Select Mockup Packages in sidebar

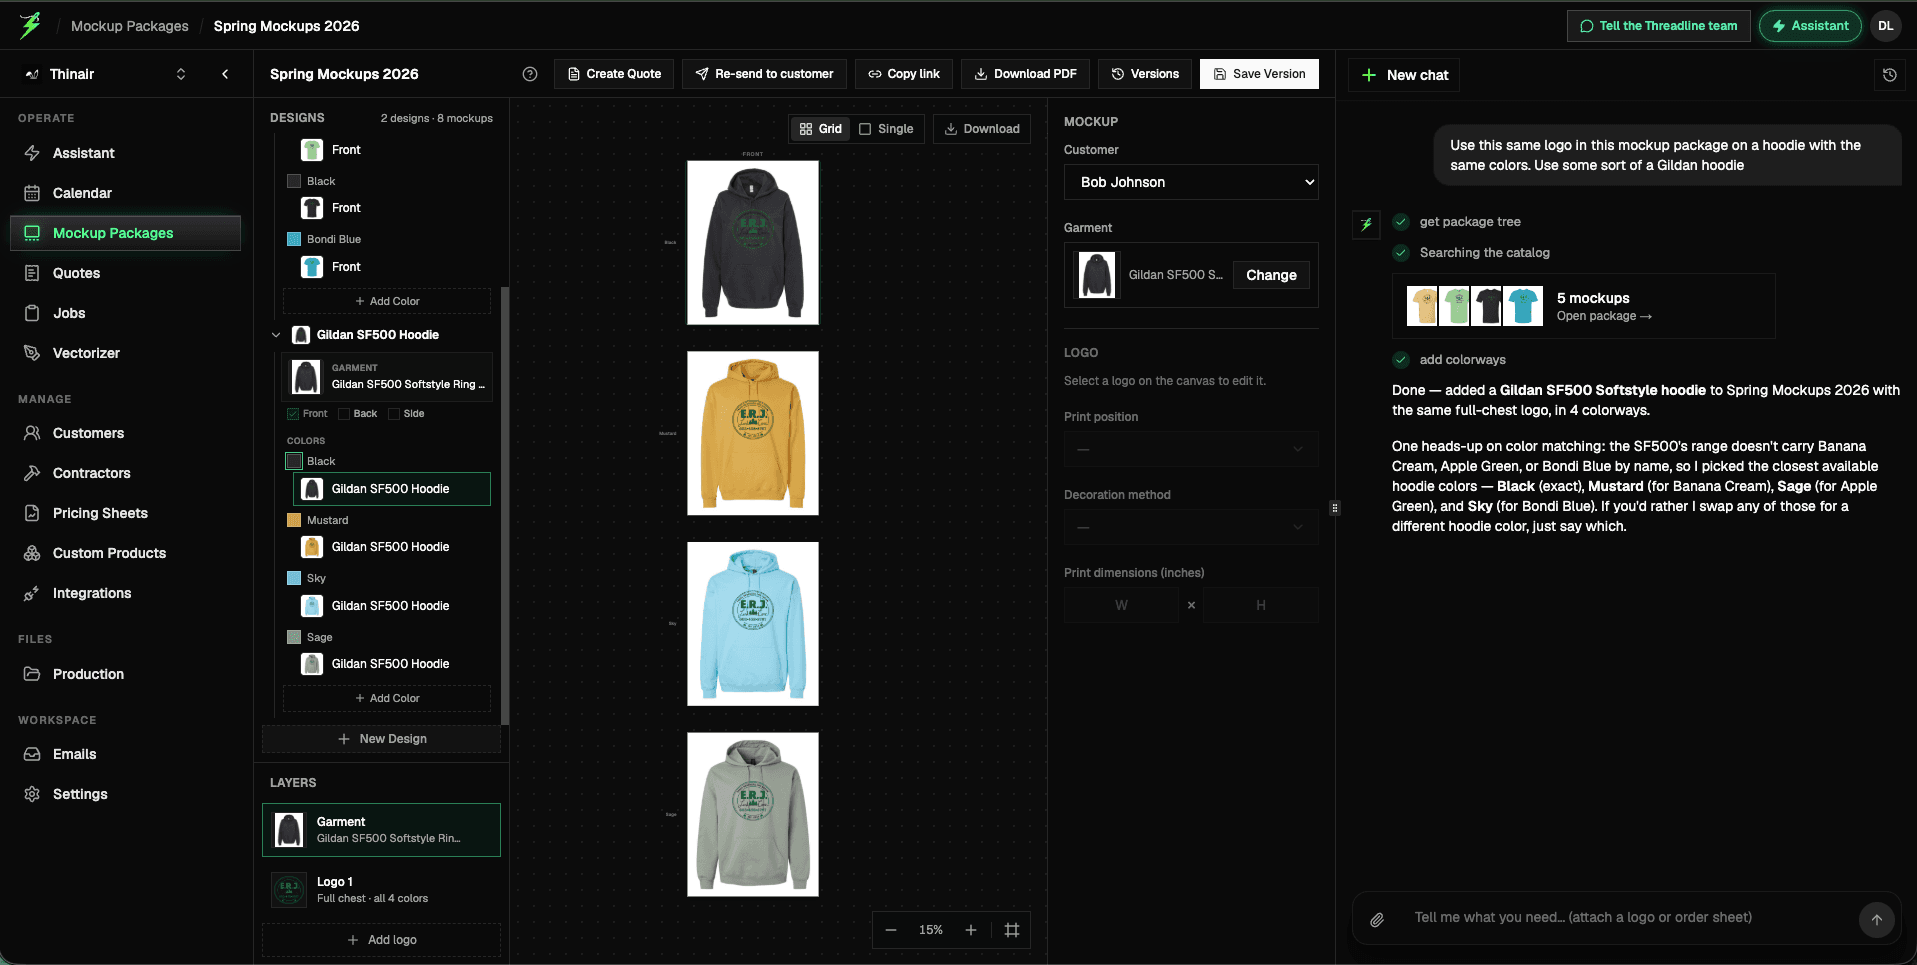[x=125, y=233]
